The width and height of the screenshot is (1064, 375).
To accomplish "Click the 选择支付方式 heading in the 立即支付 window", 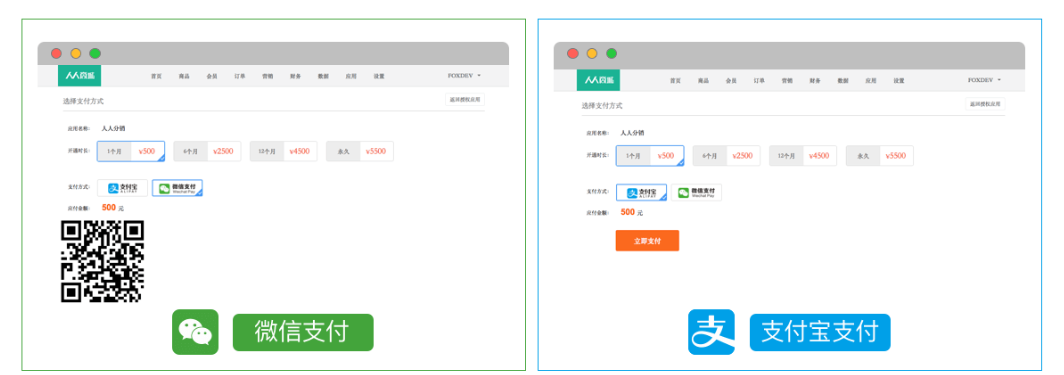I will (x=602, y=106).
